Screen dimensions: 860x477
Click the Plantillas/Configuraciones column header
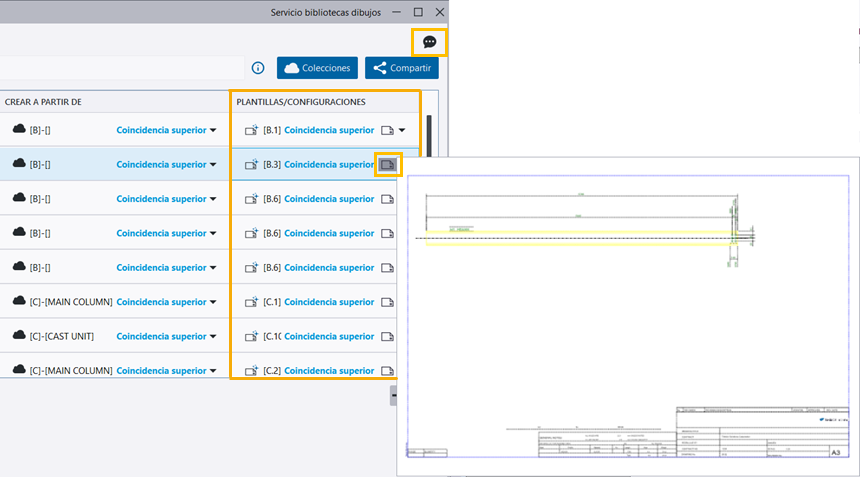(300, 101)
